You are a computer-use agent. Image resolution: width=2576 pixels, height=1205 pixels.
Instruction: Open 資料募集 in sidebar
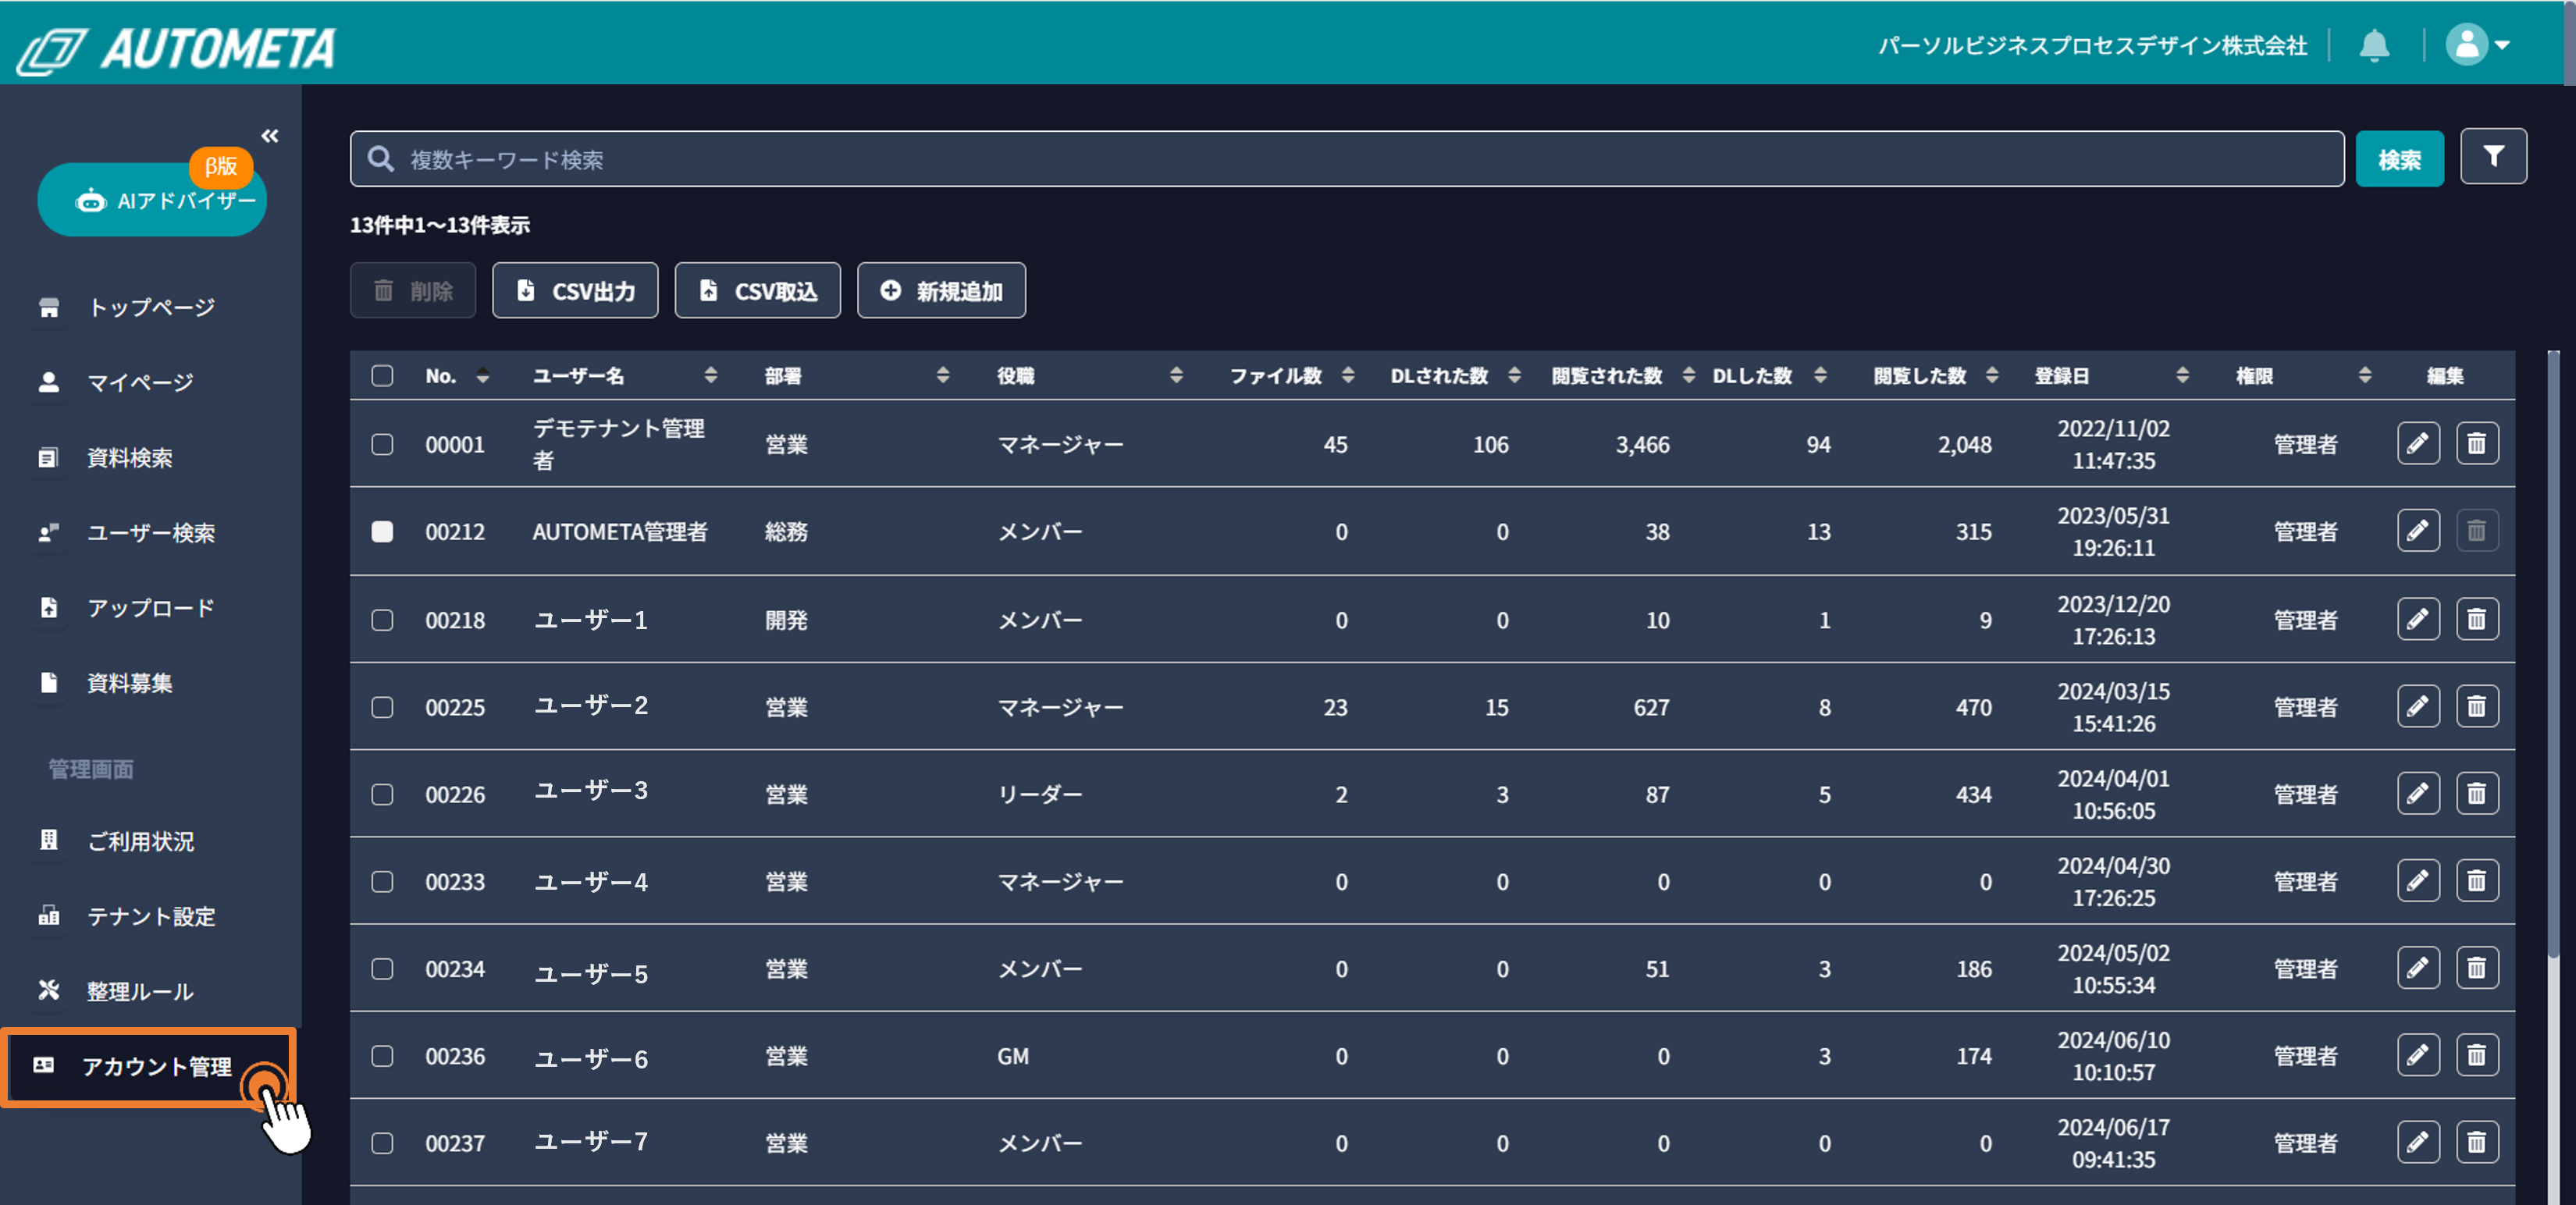(130, 683)
